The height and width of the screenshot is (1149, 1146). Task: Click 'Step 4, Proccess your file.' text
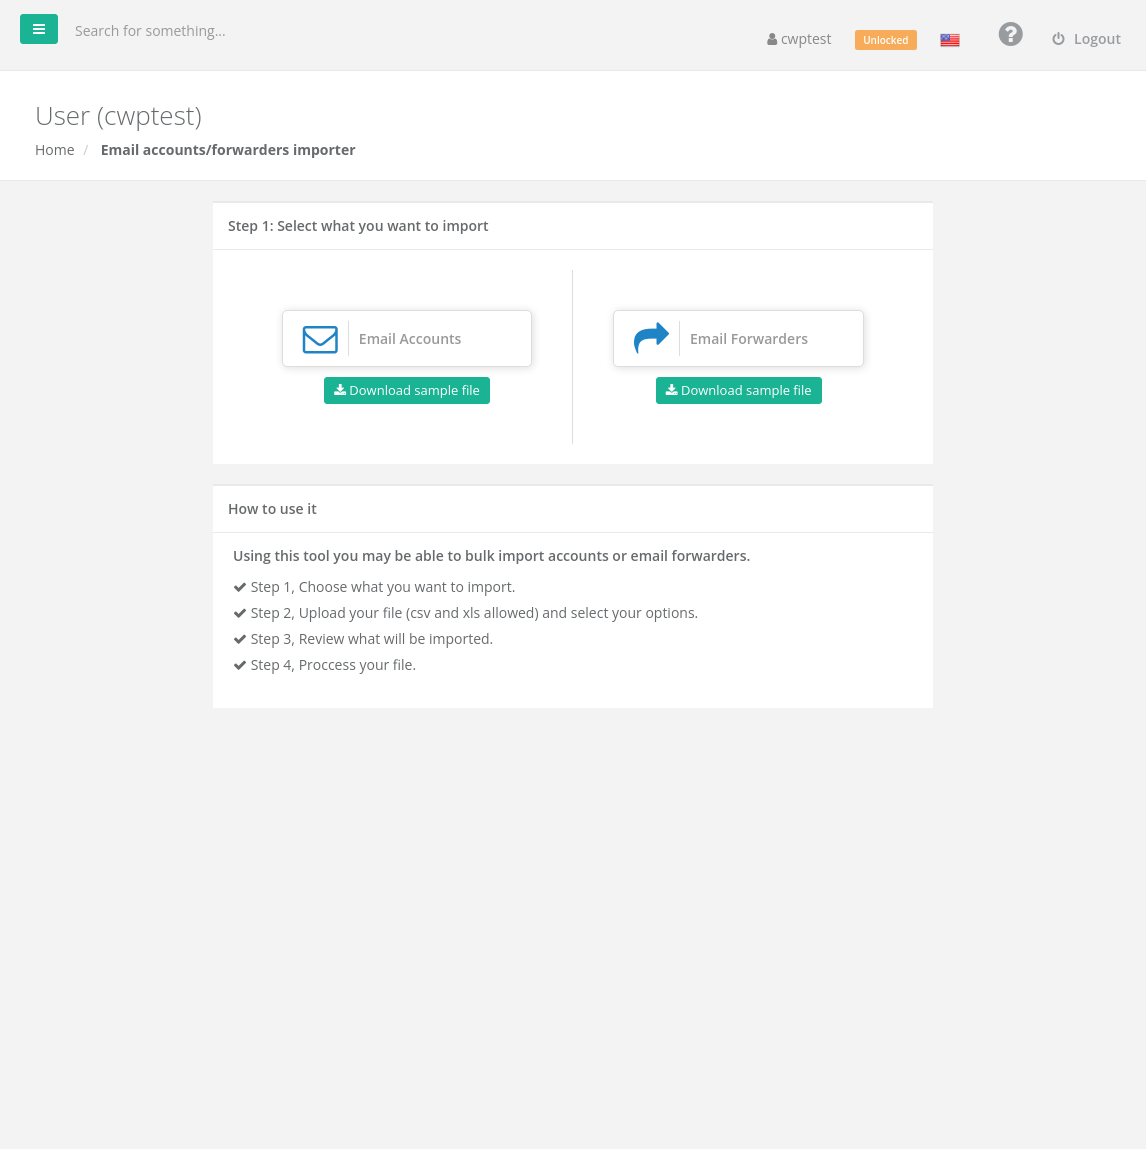coord(333,665)
